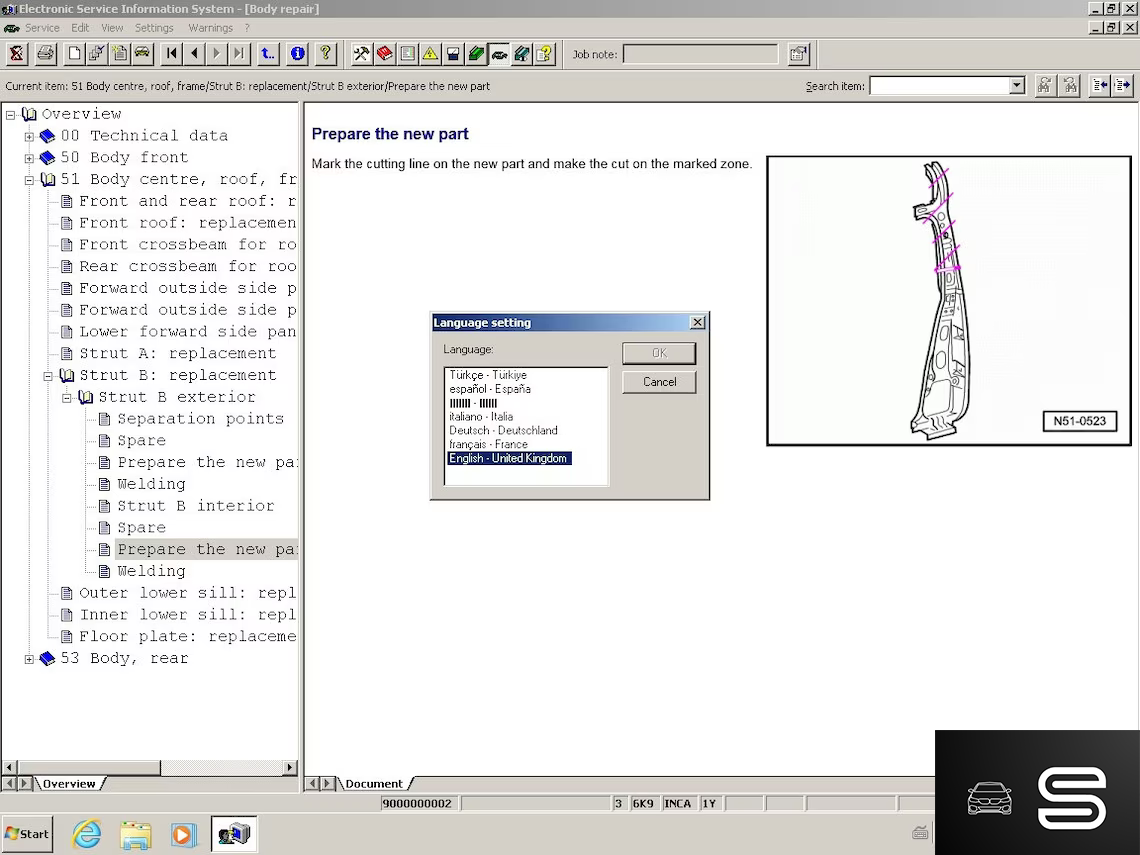Collapse the Strut B: replacement node
This screenshot has height=855, width=1140.
coord(48,376)
